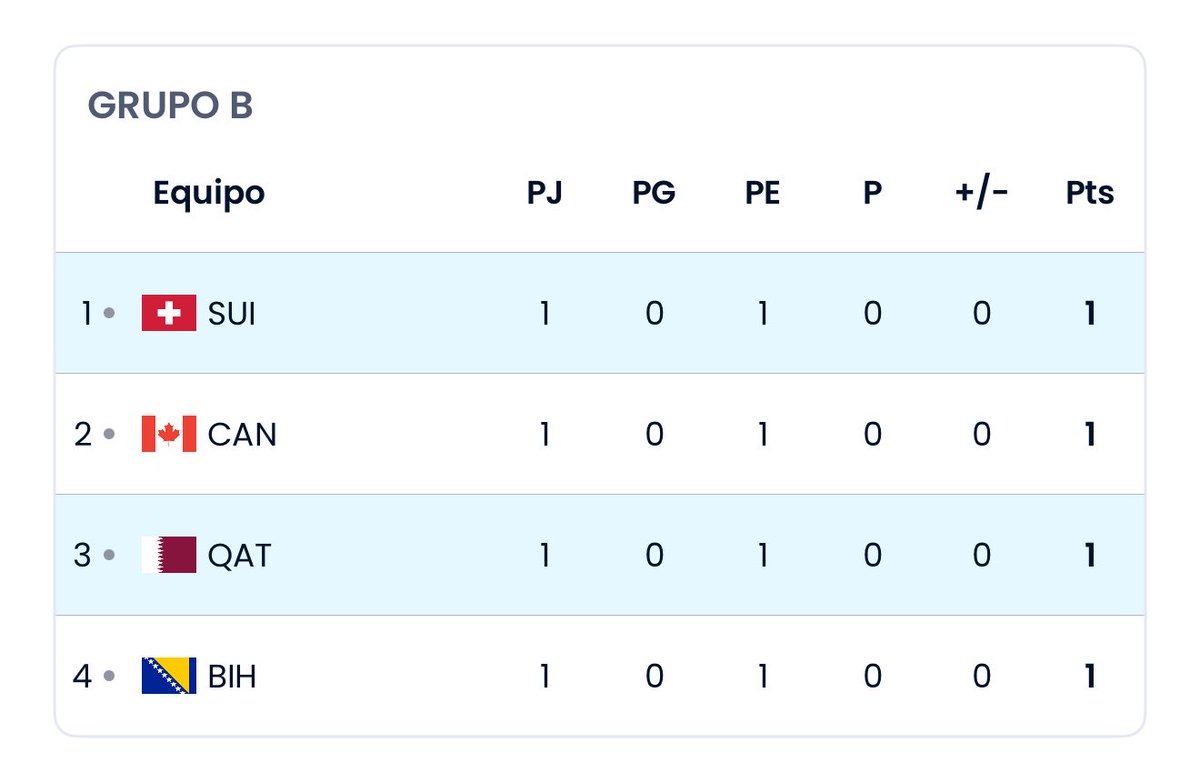The width and height of the screenshot is (1200, 783).
Task: Sort by the PE column header
Action: coord(763,192)
